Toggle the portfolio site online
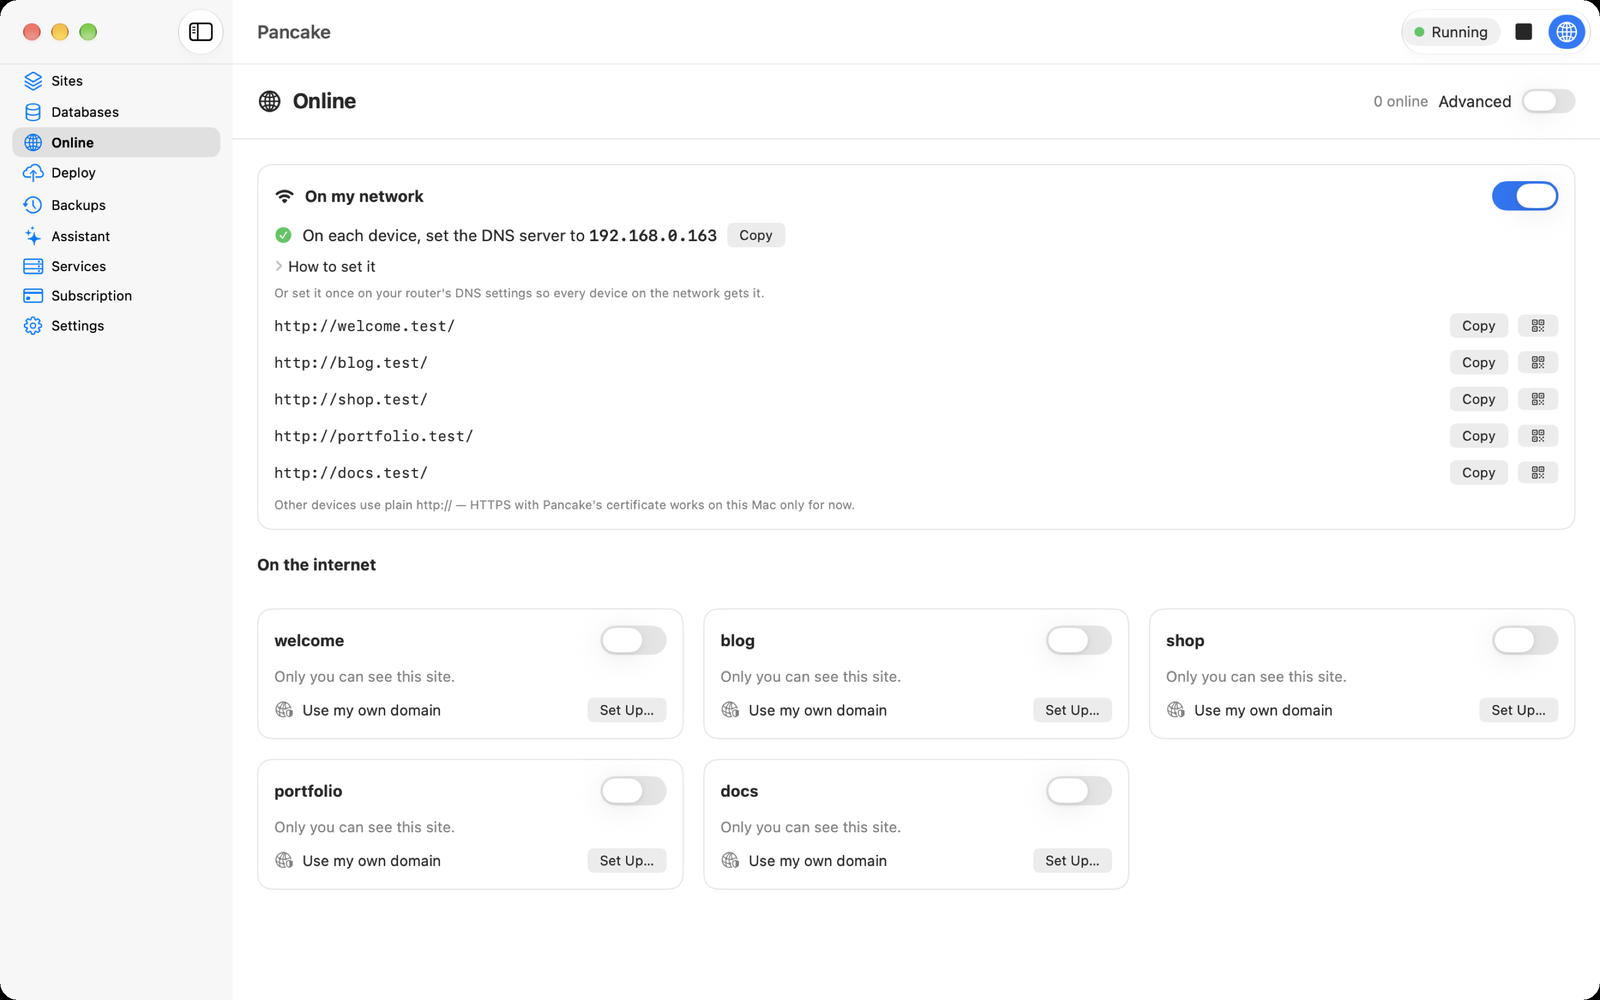Viewport: 1600px width, 1000px height. point(633,791)
